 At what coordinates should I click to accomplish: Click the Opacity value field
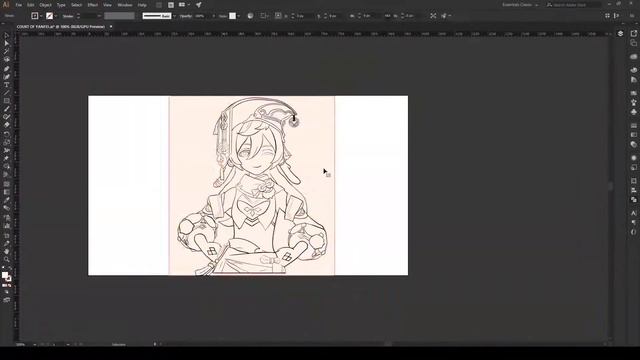(x=202, y=16)
